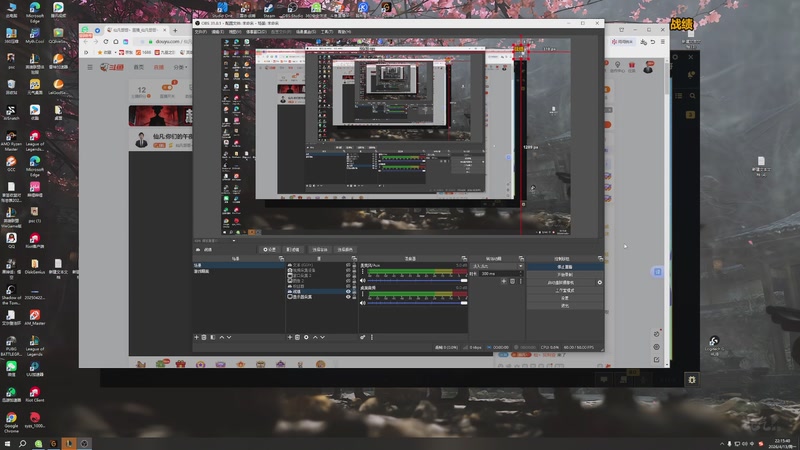The image size is (800, 450).
Task: Open source properties button above Scenes panel
Action: [x=269, y=249]
